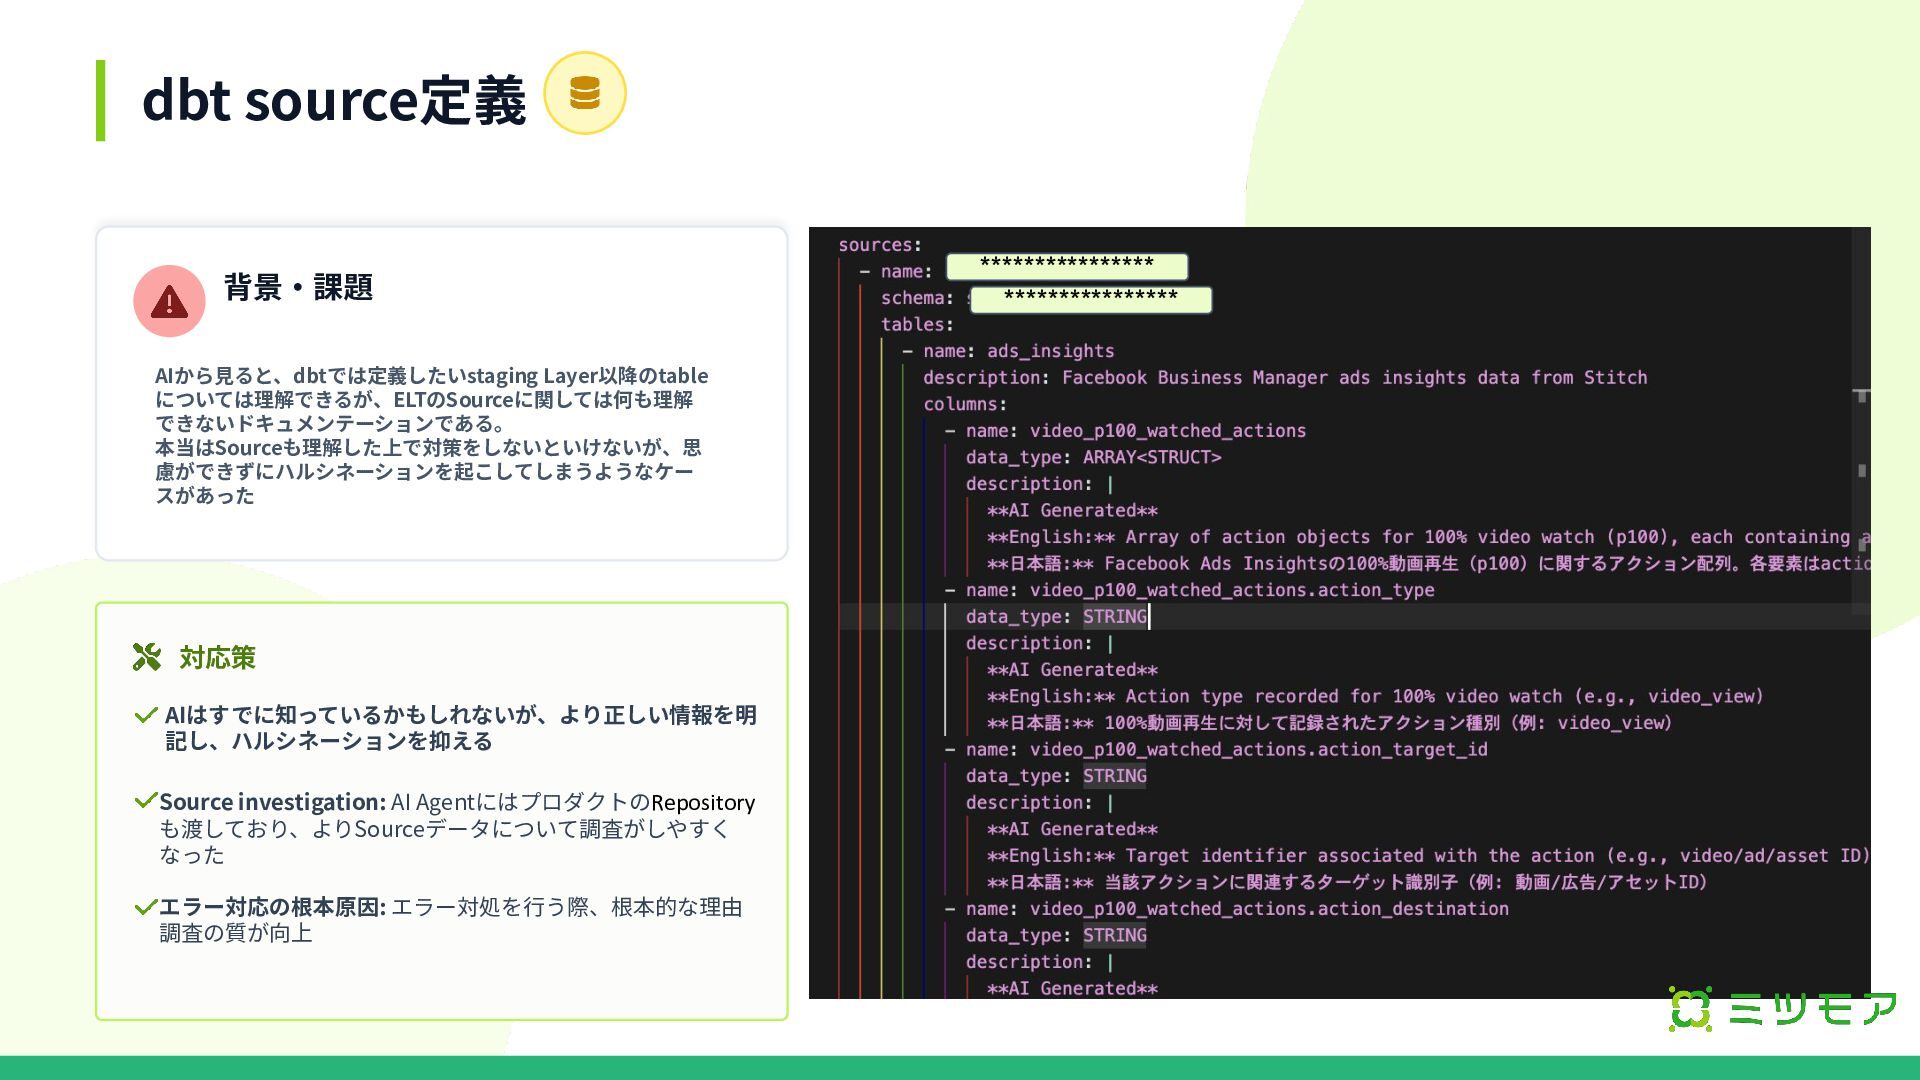Click the dbt source定義 title text
This screenshot has width=1920, height=1080.
334,100
